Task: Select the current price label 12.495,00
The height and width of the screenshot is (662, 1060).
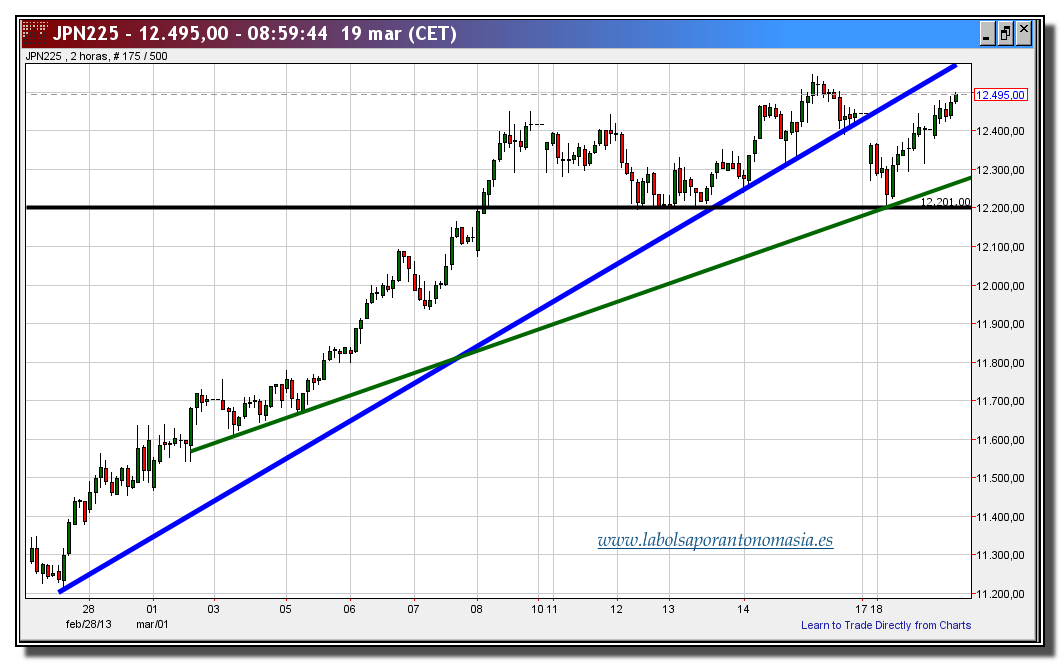Action: click(x=1000, y=95)
